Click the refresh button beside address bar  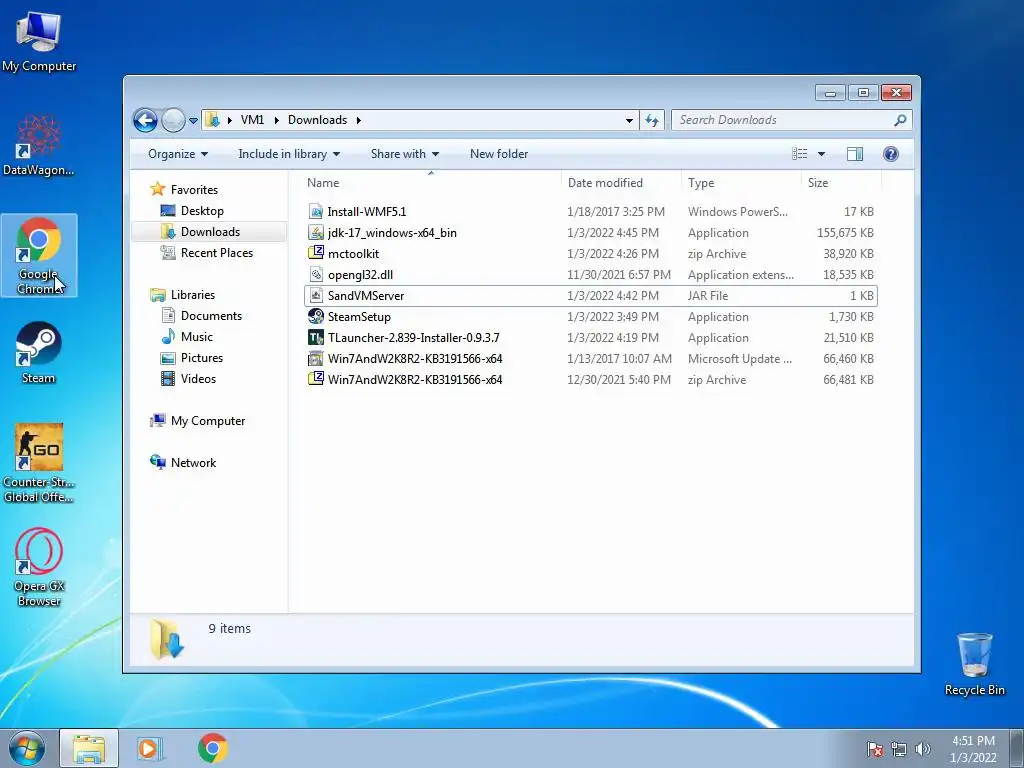pos(652,120)
